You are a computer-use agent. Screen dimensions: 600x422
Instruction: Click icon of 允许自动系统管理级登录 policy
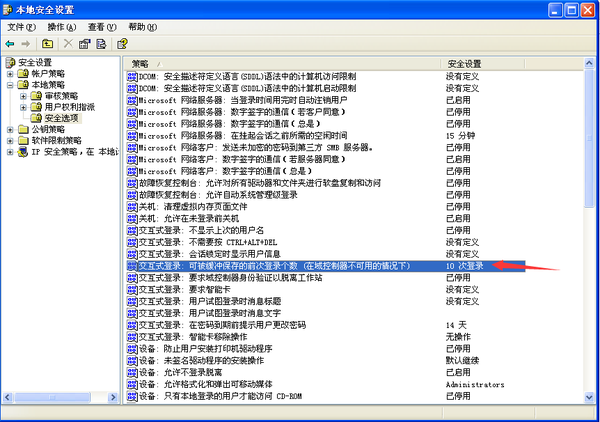point(132,195)
